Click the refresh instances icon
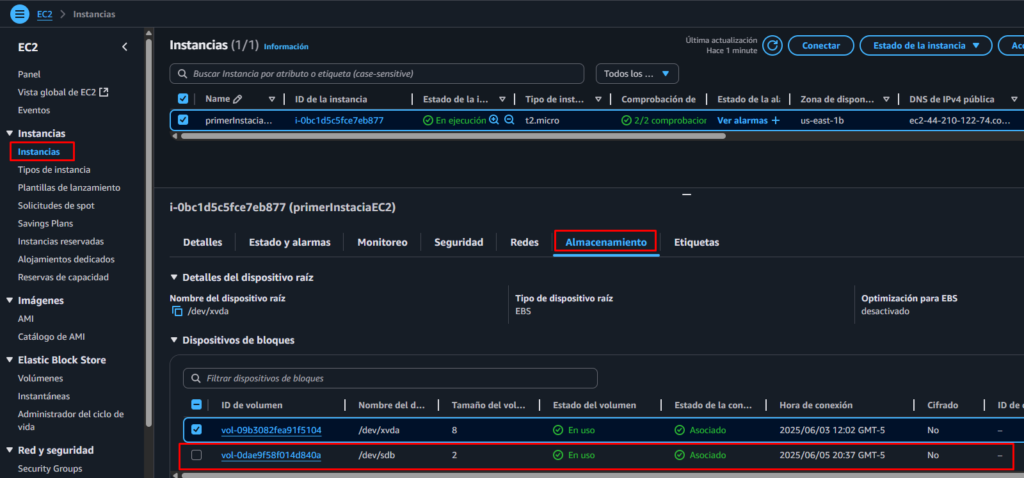This screenshot has width=1024, height=478. click(x=773, y=46)
